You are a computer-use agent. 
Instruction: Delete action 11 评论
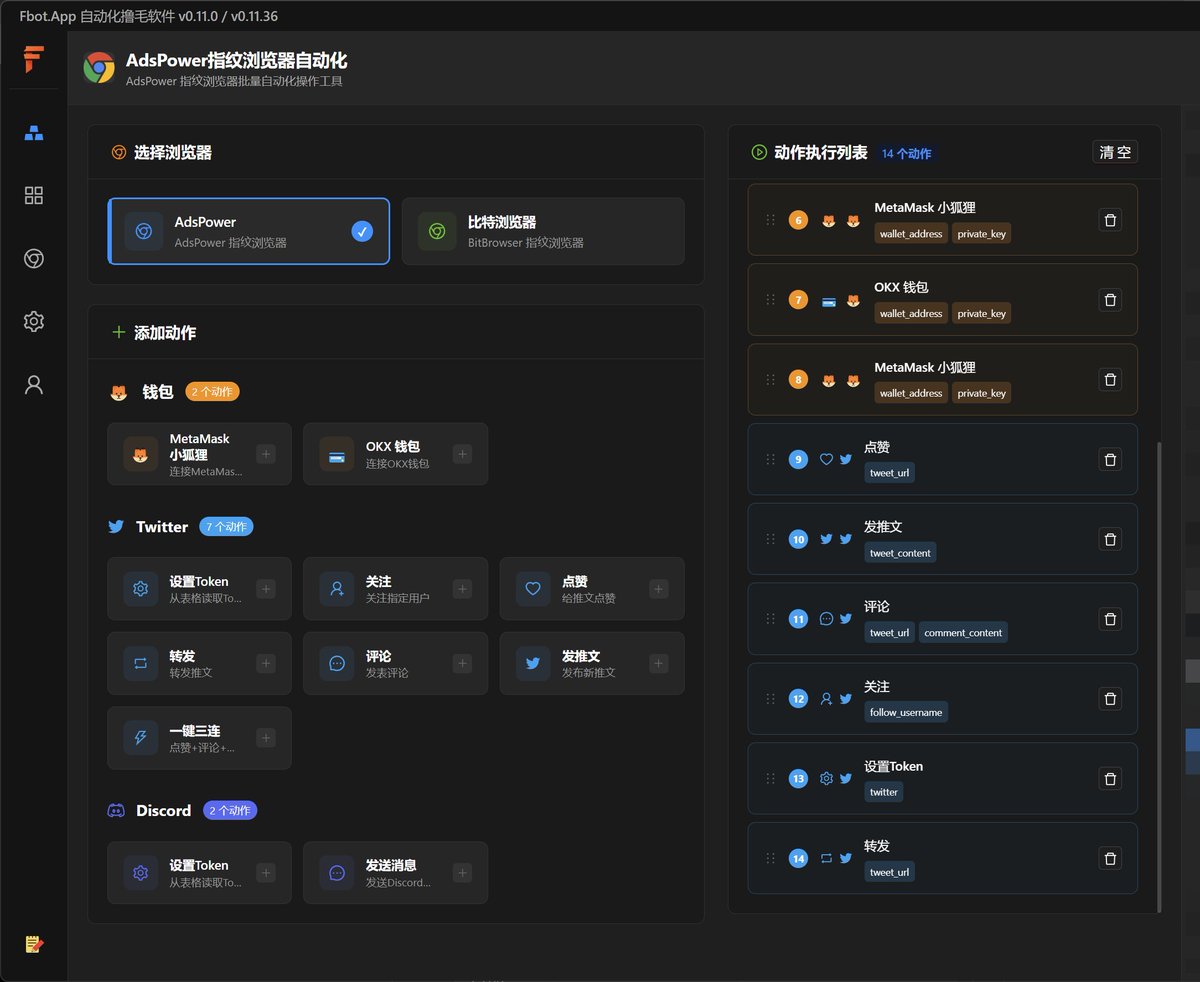click(1110, 619)
